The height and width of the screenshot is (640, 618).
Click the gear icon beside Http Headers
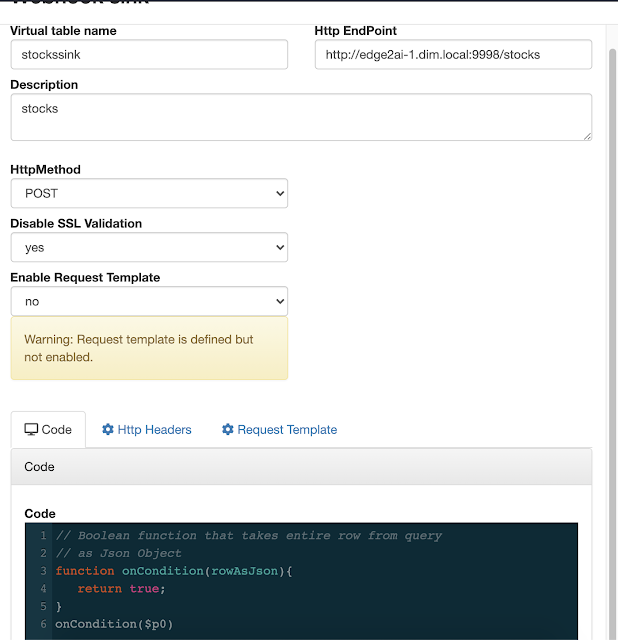pyautogui.click(x=108, y=429)
